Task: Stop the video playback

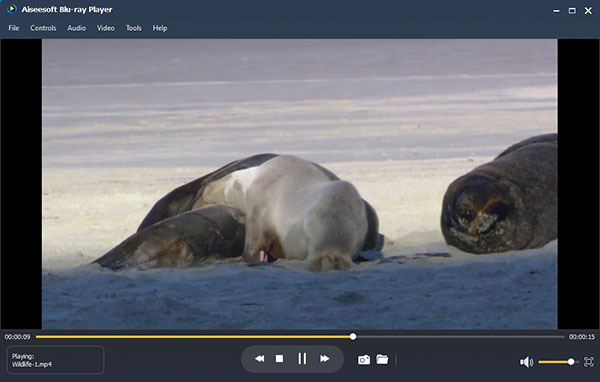Action: 279,359
